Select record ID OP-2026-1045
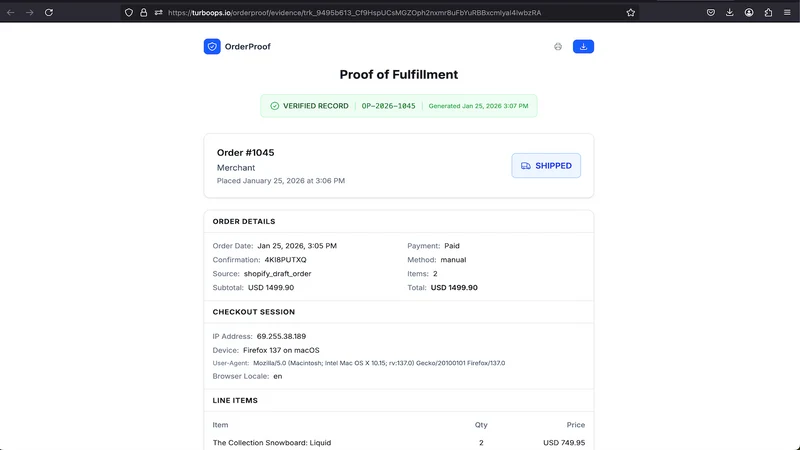 [x=388, y=106]
